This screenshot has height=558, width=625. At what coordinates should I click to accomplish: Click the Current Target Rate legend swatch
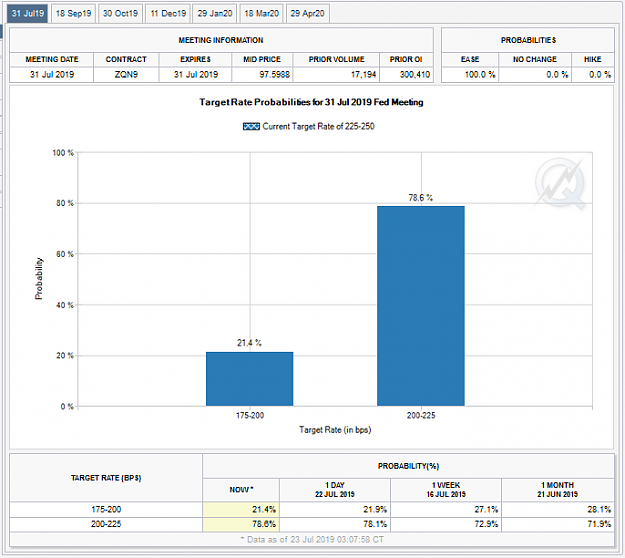[x=251, y=127]
